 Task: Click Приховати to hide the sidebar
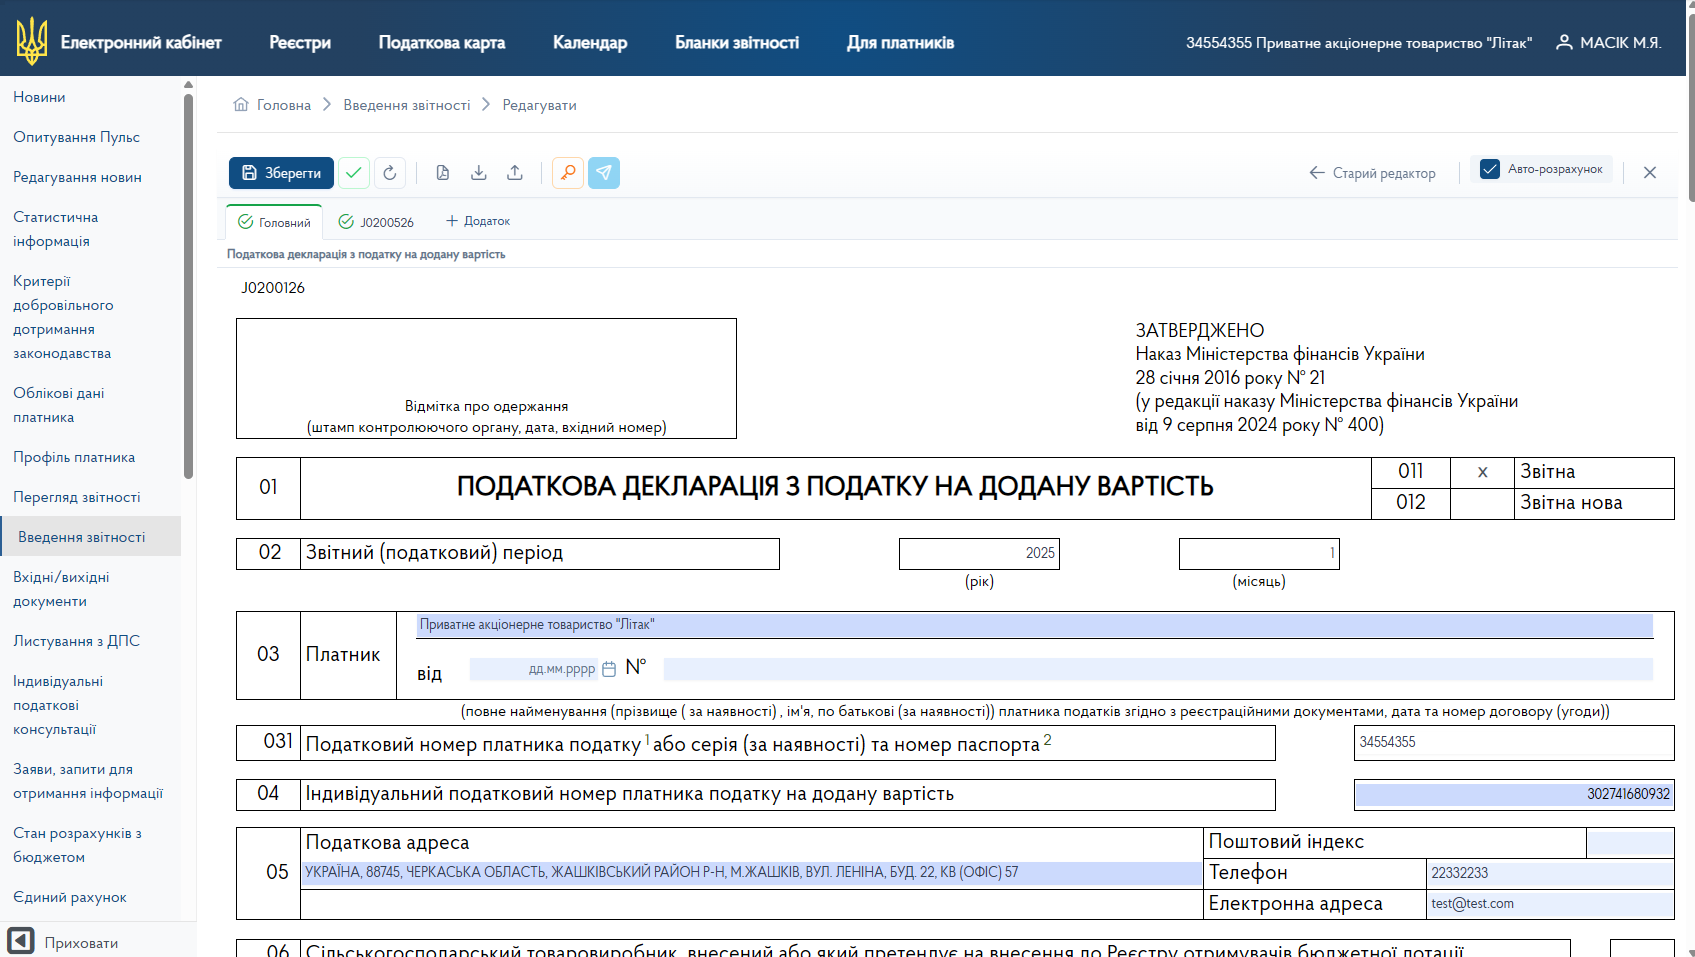point(81,942)
